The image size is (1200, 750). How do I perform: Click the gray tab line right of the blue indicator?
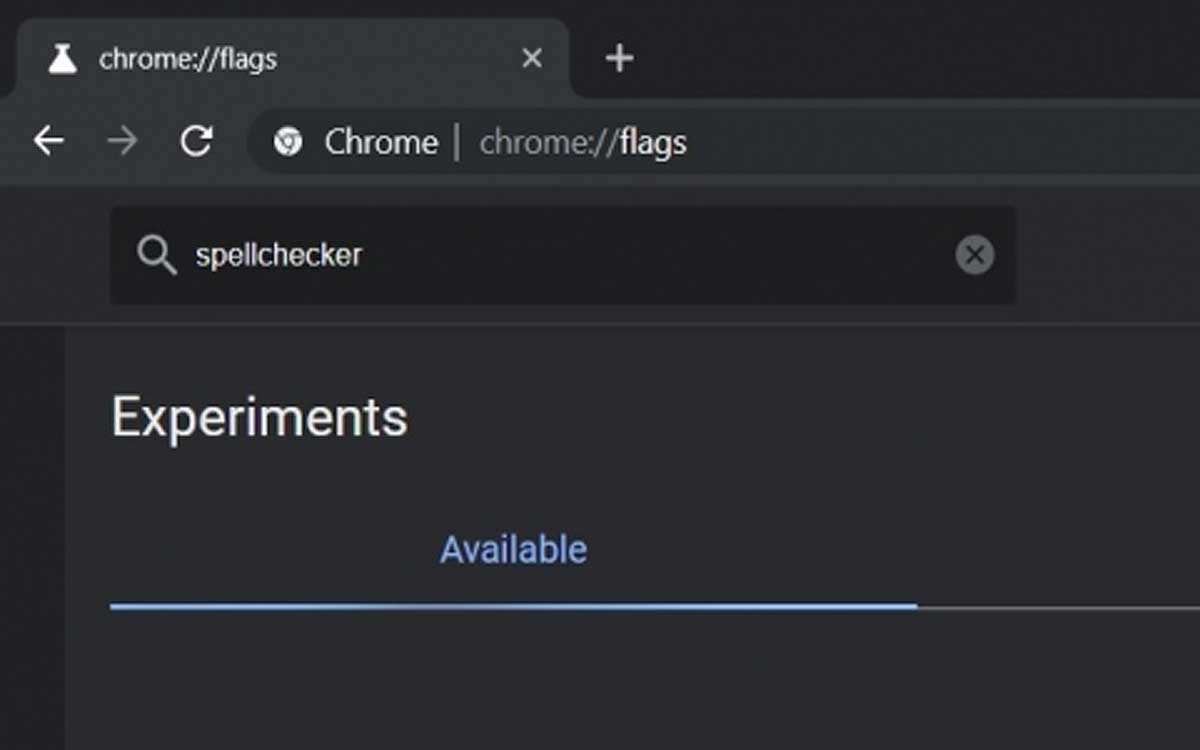[x=1058, y=607]
